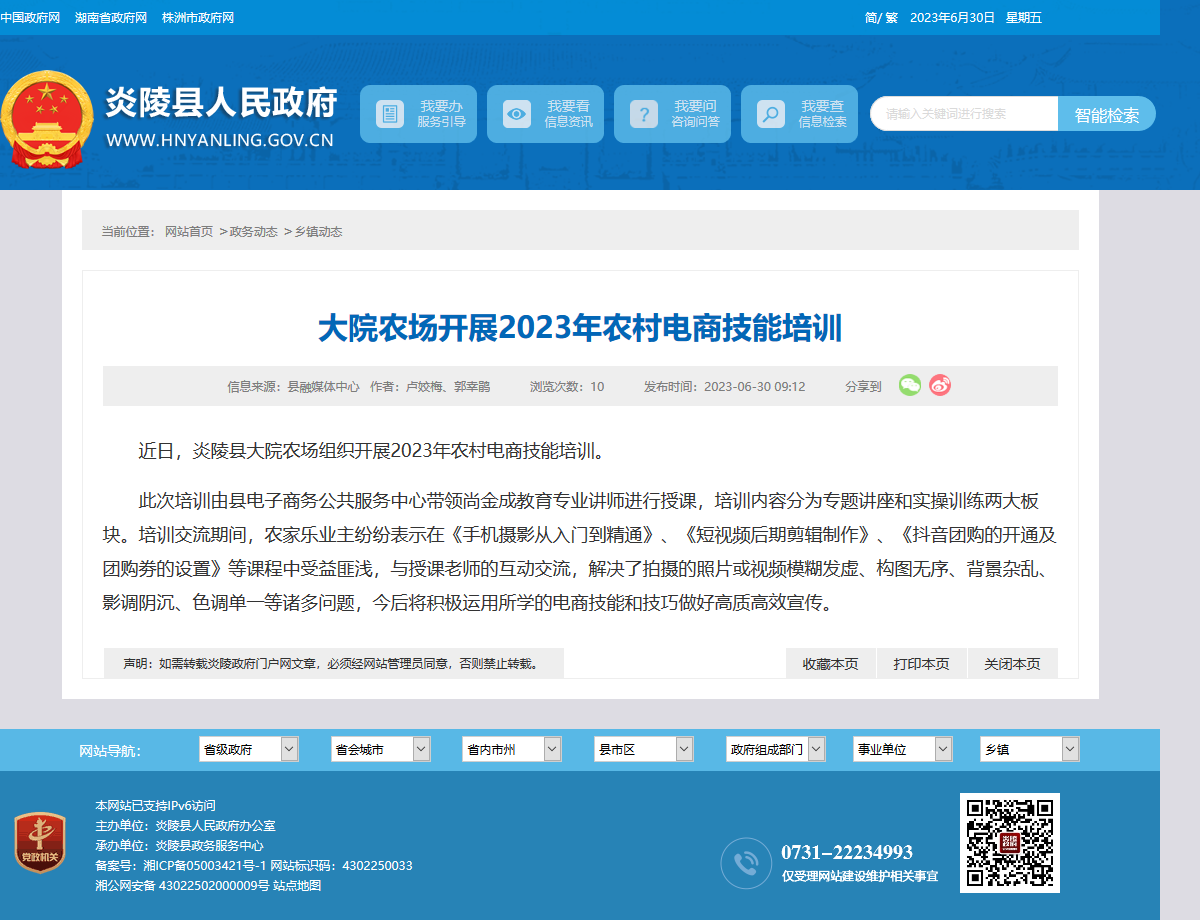
Task: Click the WeChat share icon
Action: [x=909, y=385]
